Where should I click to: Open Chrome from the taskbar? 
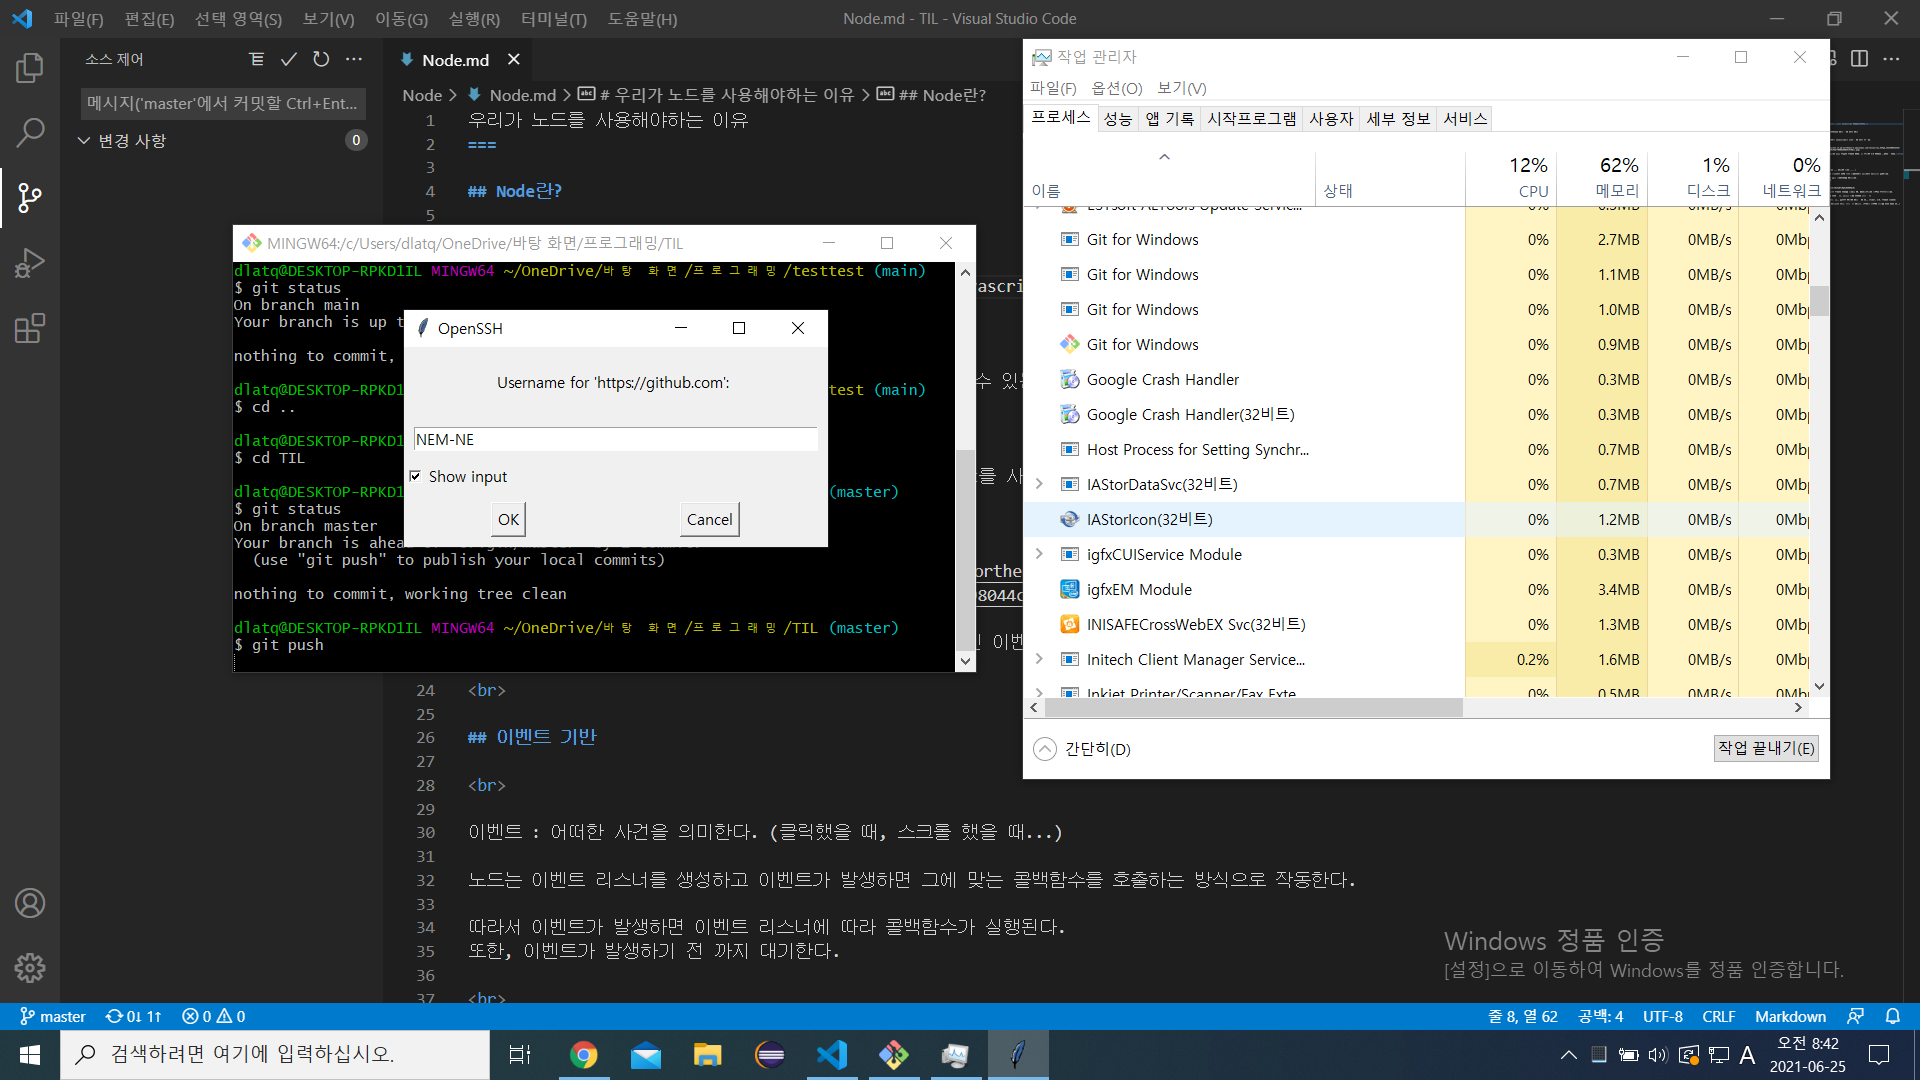(x=583, y=1054)
